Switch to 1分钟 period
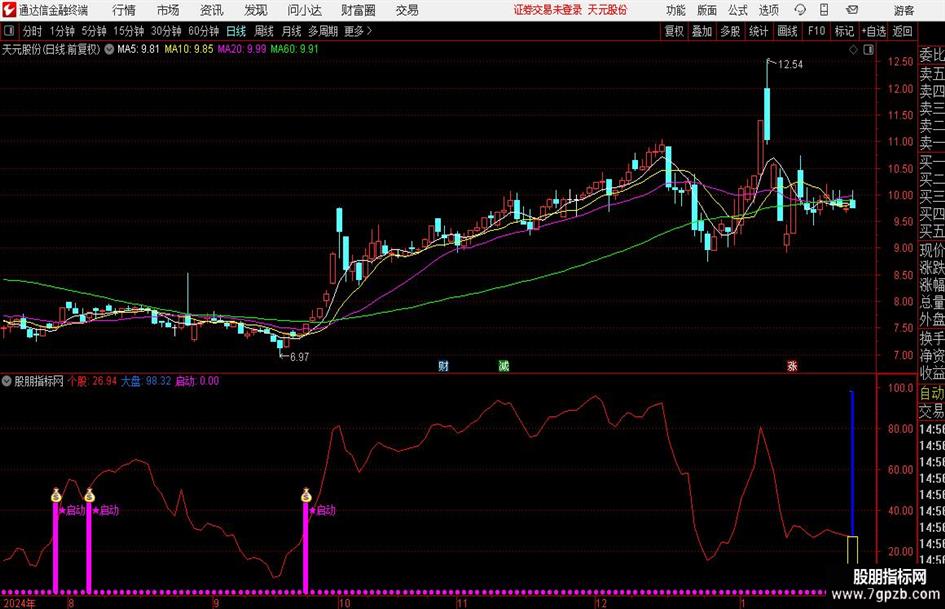The image size is (945, 609). point(61,31)
